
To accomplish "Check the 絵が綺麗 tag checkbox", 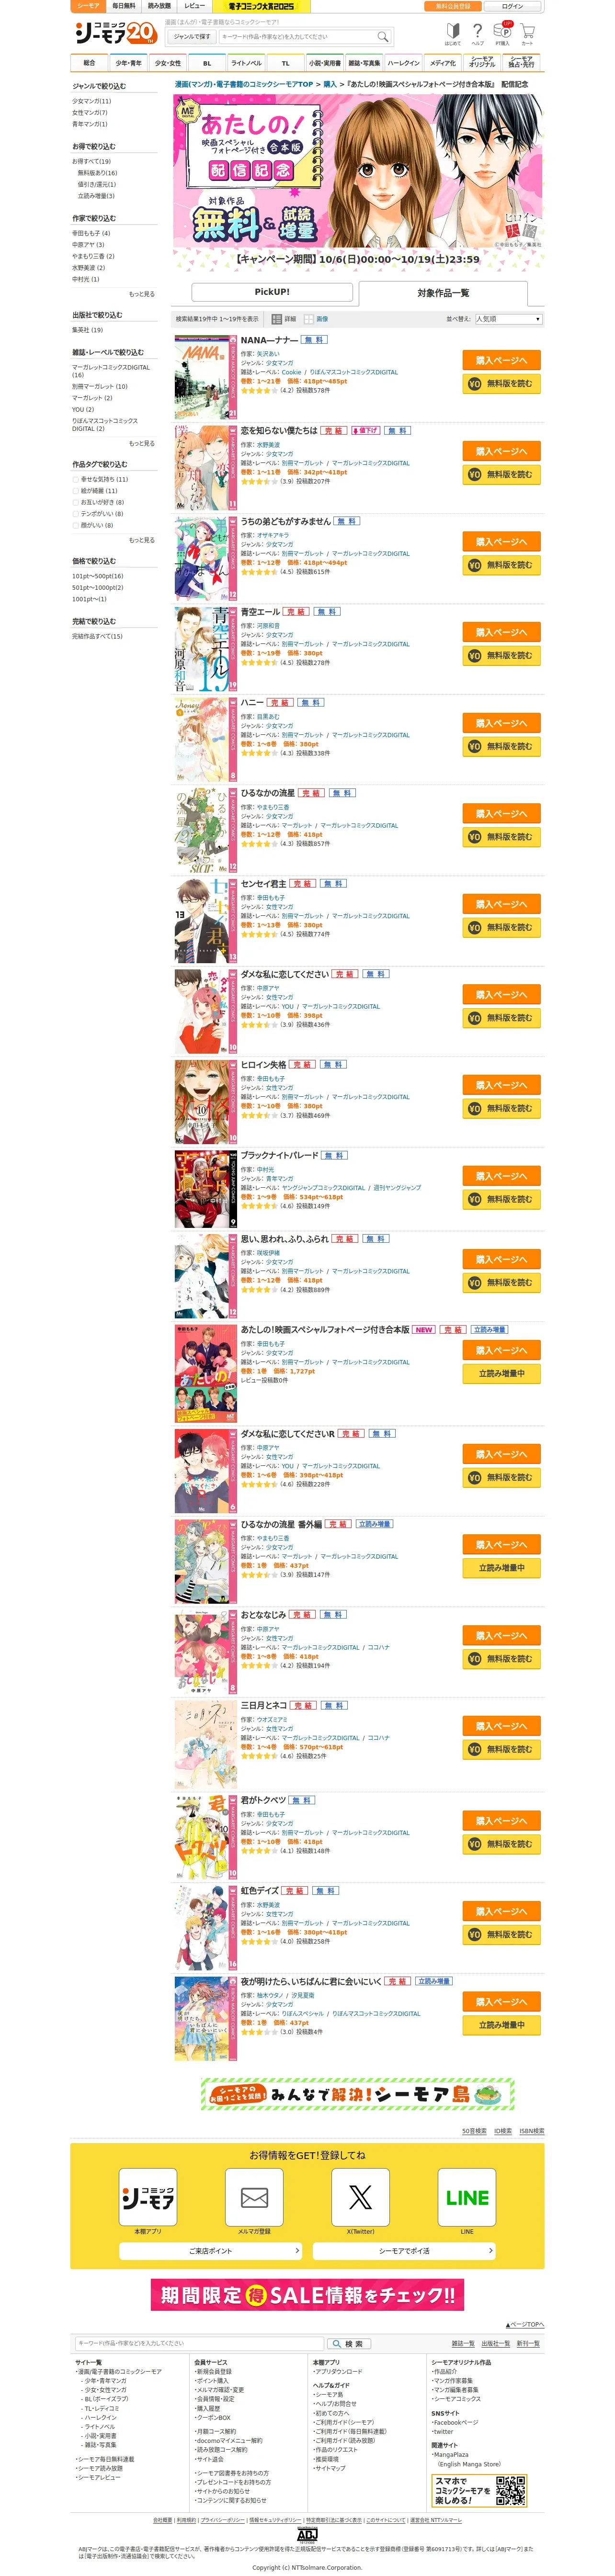I will (75, 491).
